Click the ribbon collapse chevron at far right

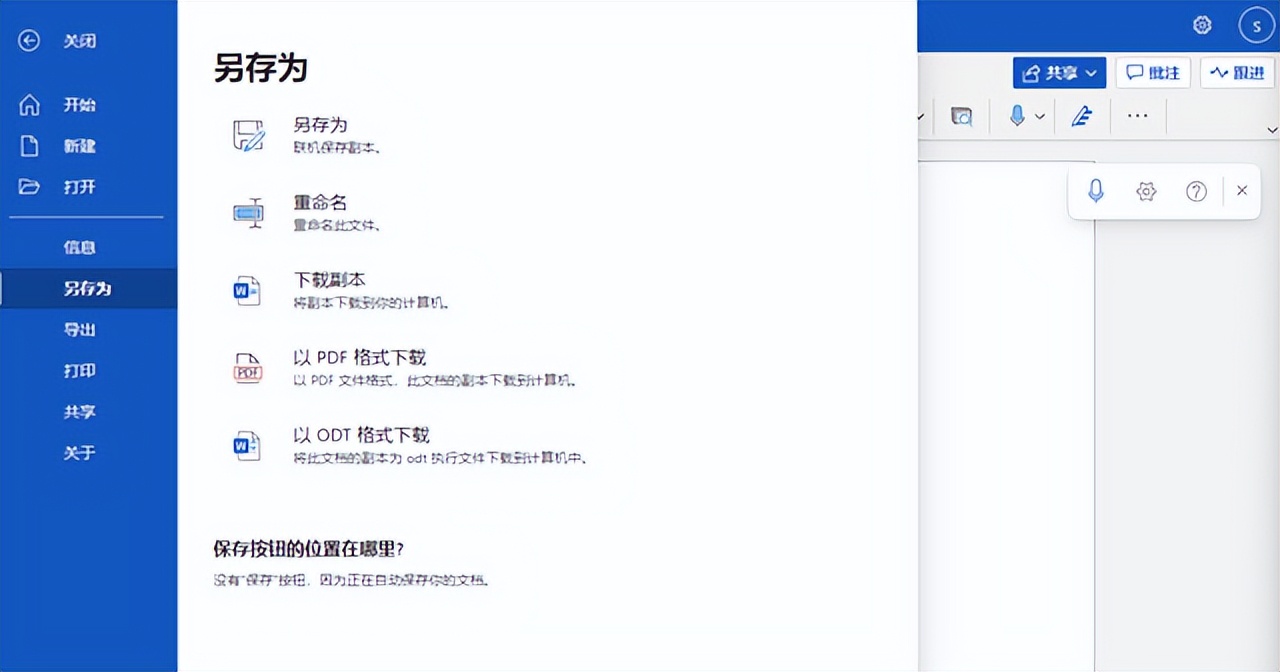(1272, 130)
